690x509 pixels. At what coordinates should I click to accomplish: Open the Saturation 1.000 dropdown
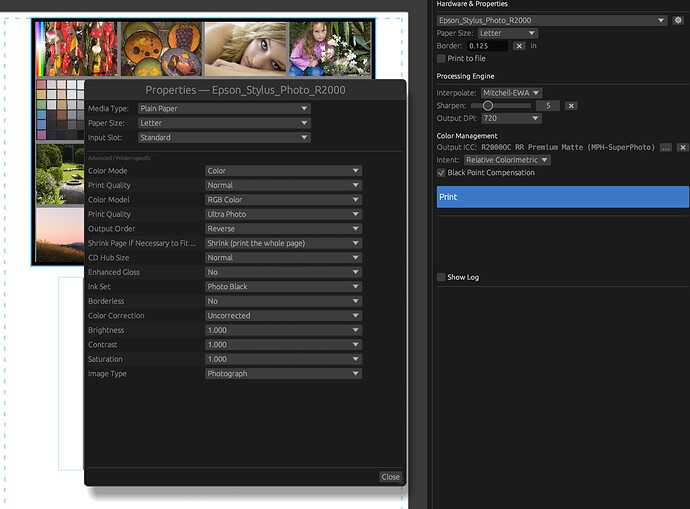283,359
